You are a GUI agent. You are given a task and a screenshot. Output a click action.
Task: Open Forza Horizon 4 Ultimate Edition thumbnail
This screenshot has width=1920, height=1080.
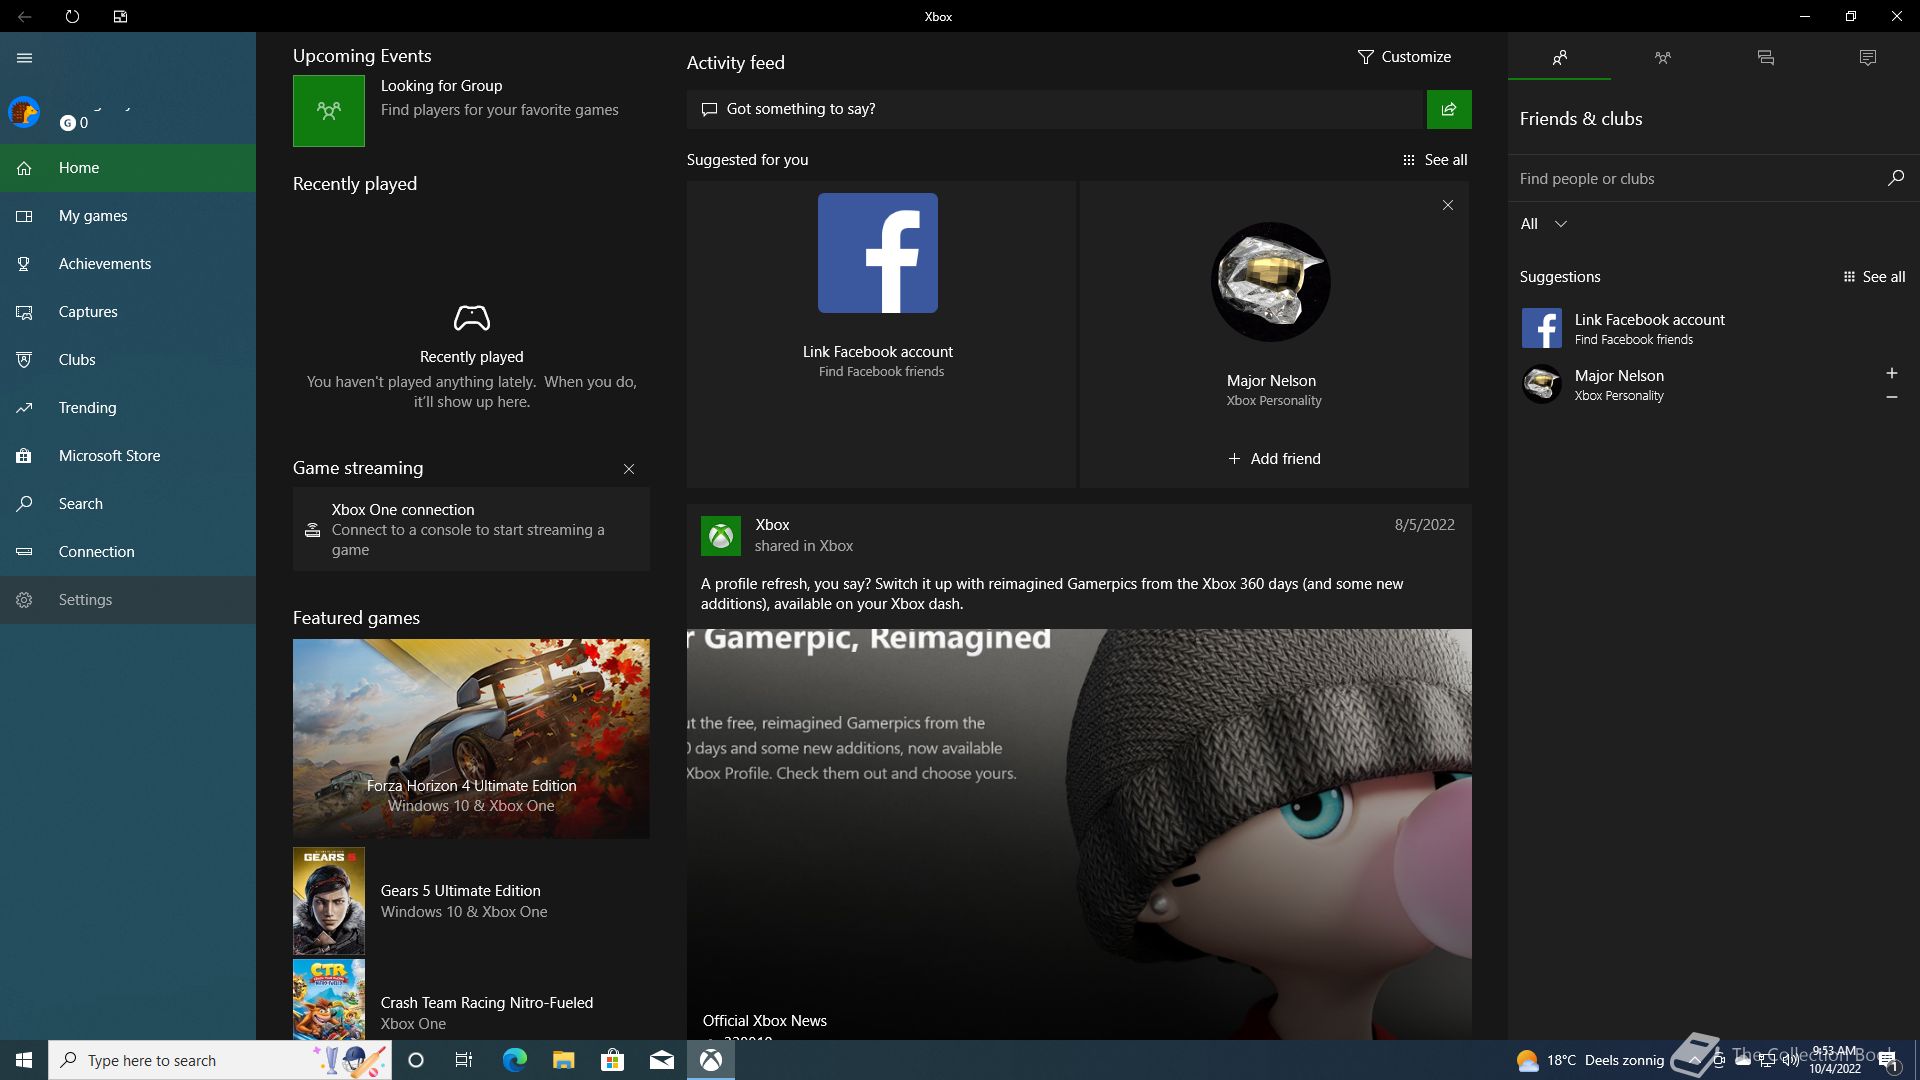tap(471, 738)
